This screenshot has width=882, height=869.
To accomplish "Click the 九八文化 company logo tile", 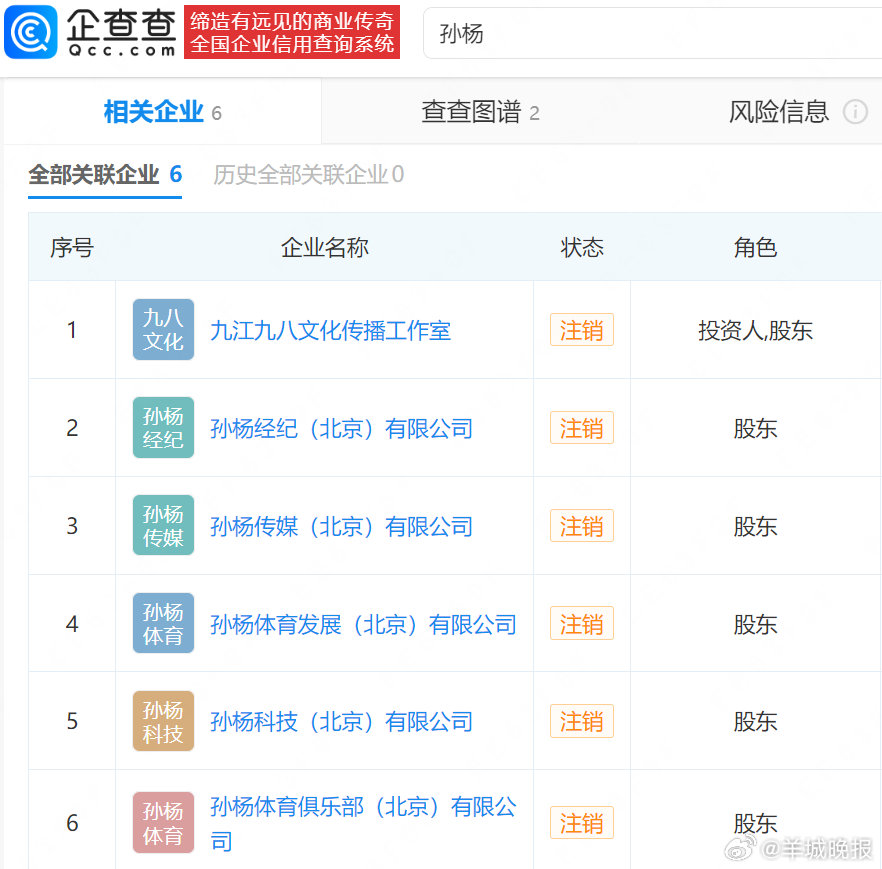I will tap(164, 330).
